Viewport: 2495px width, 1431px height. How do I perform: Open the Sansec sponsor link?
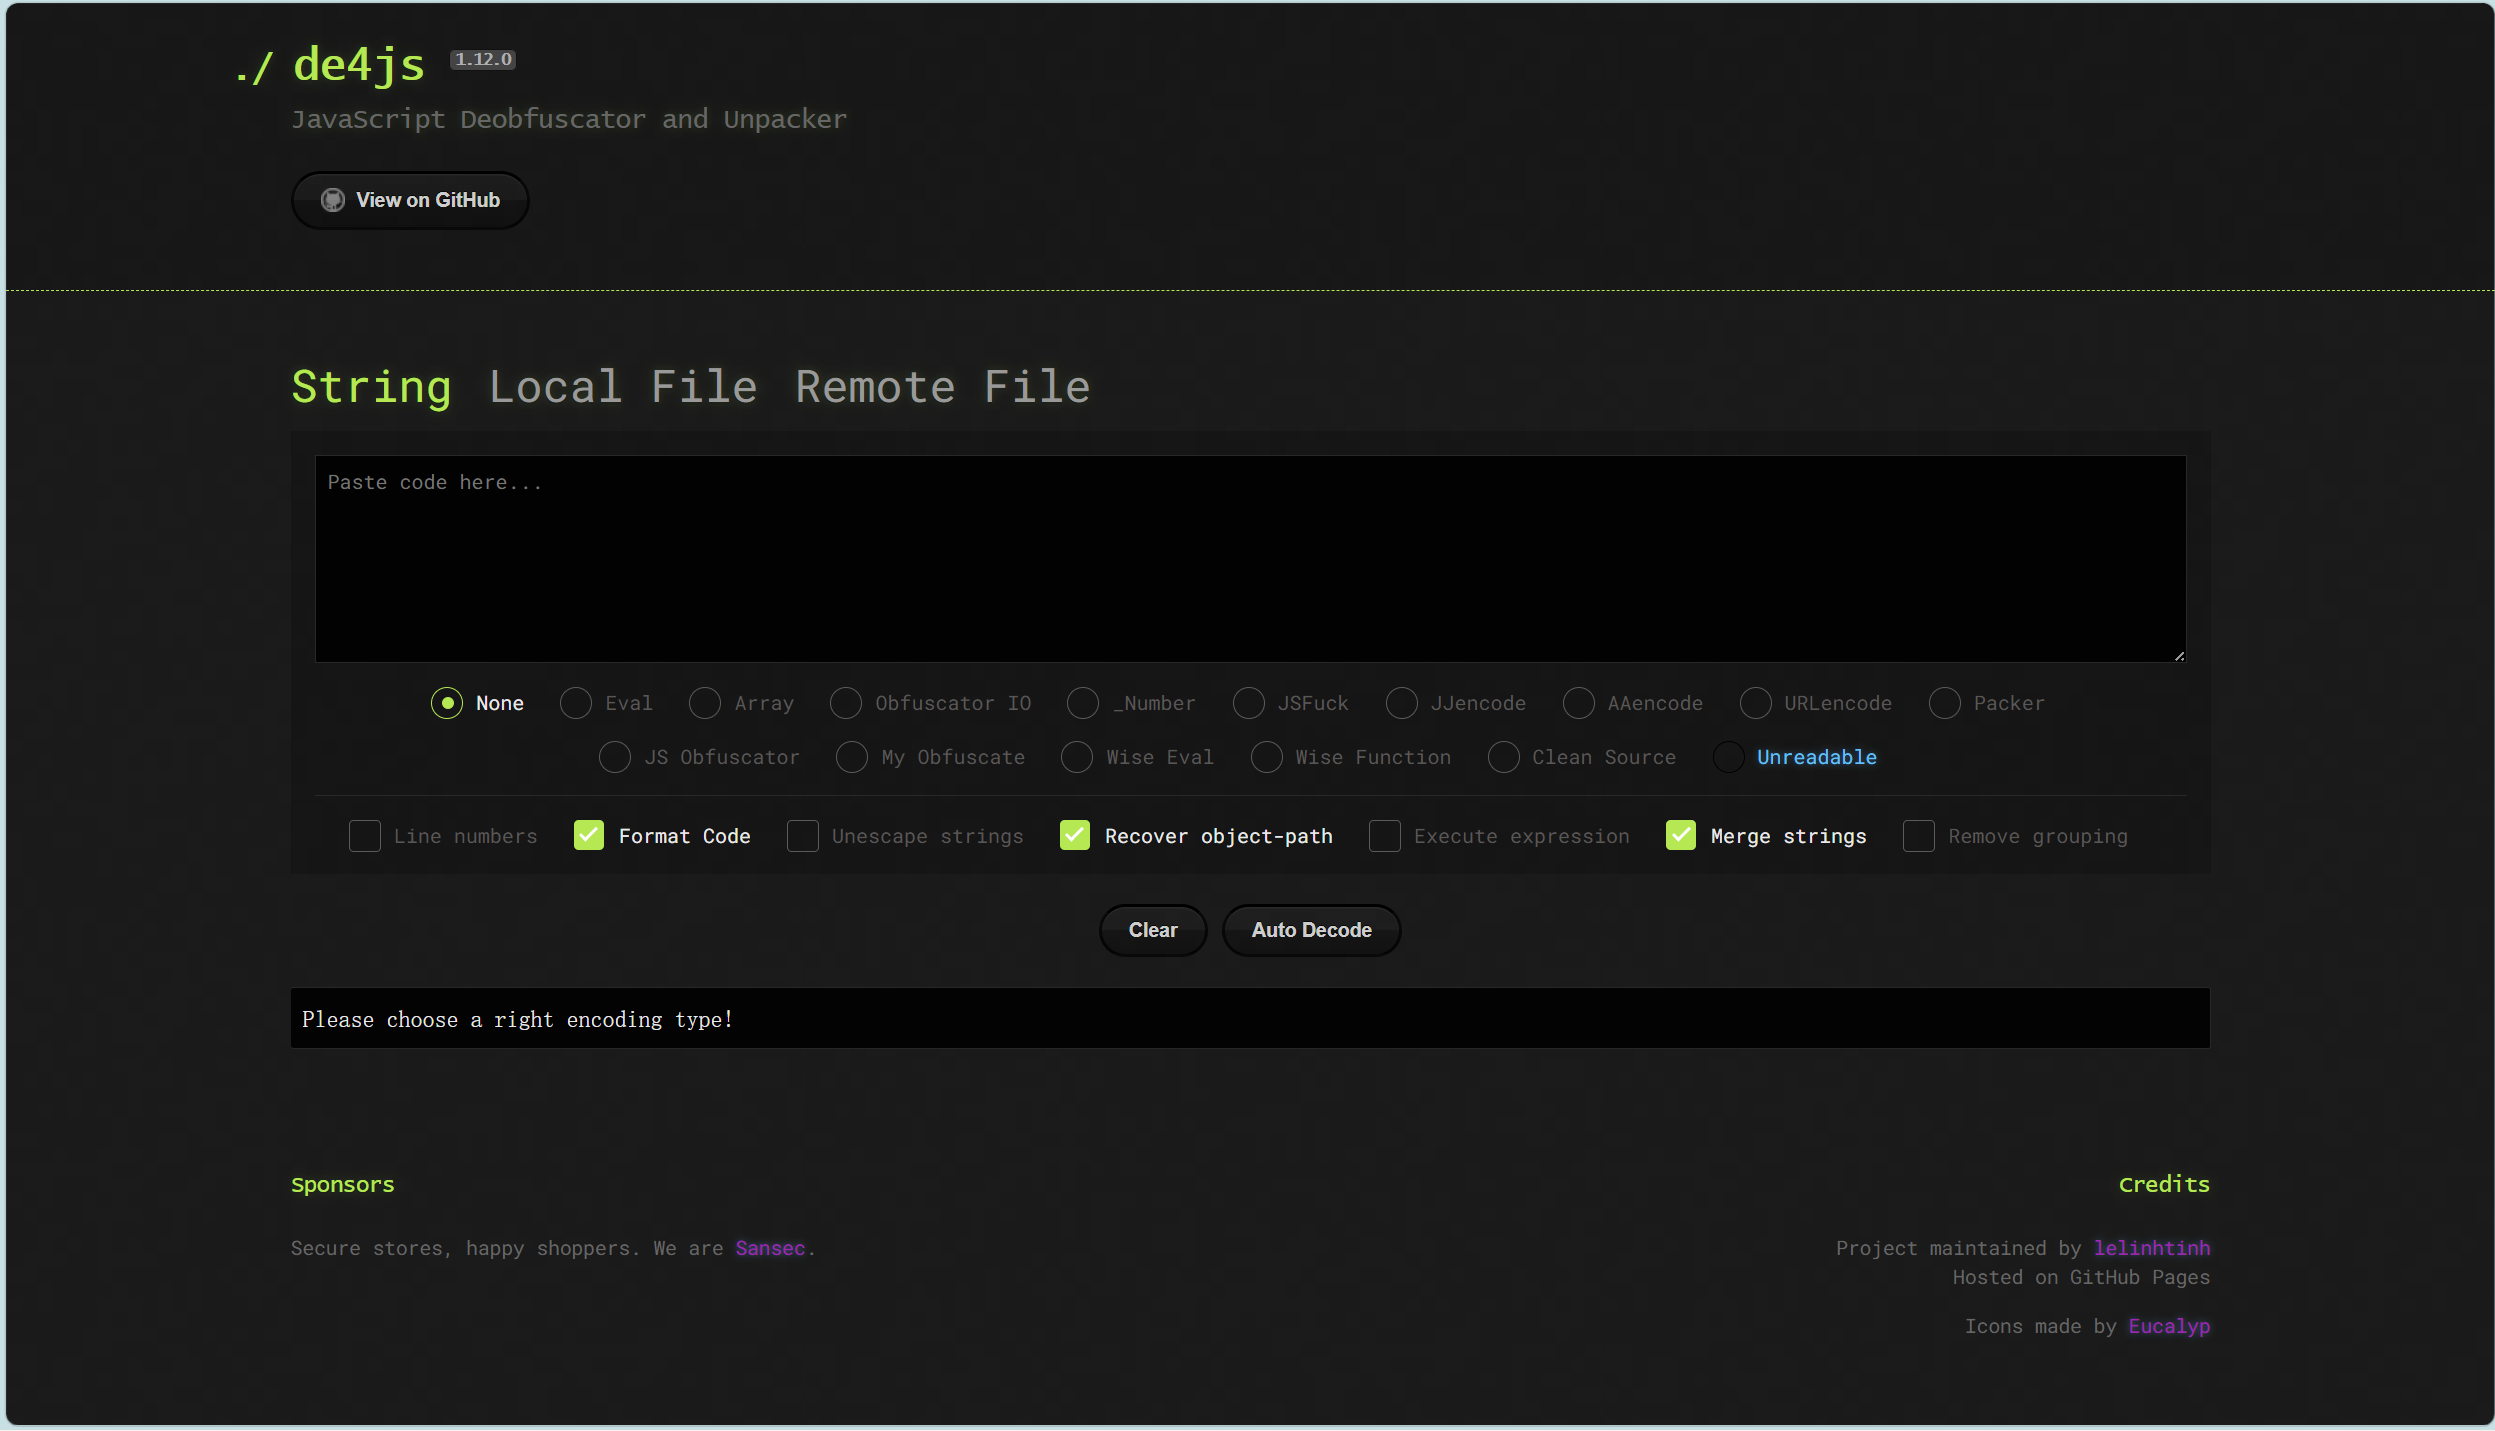pos(770,1248)
